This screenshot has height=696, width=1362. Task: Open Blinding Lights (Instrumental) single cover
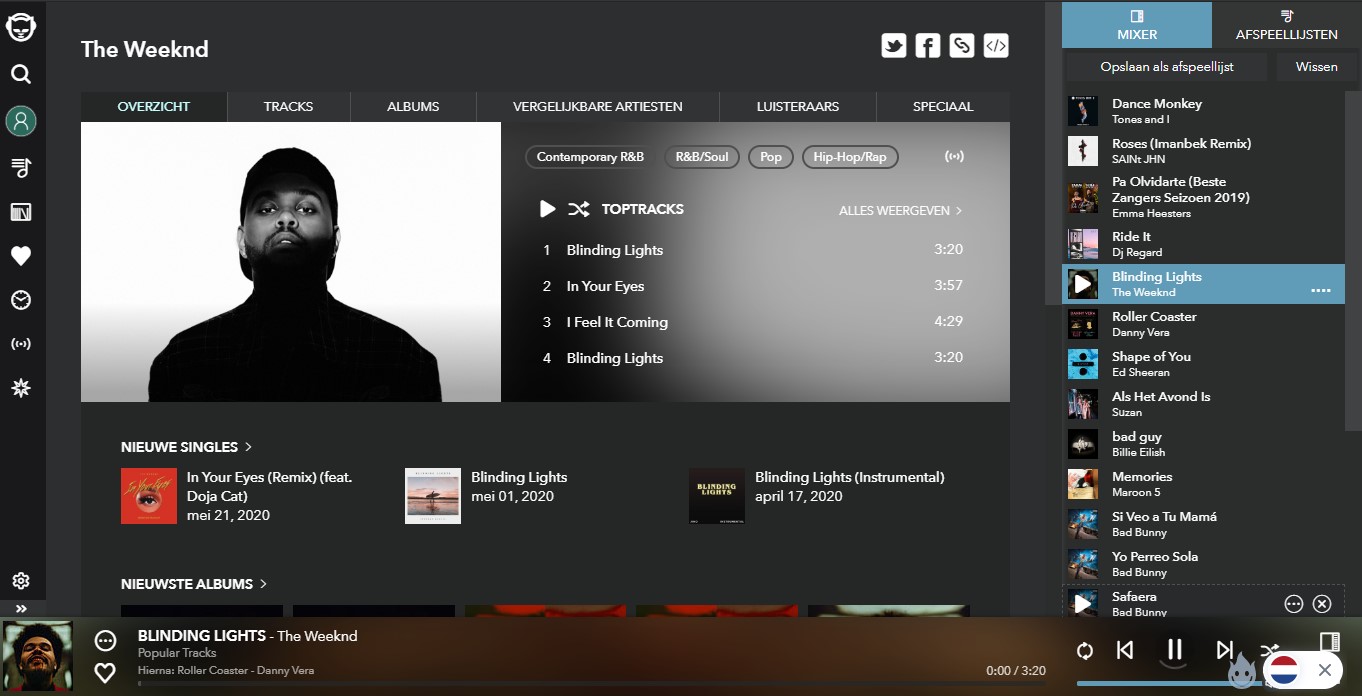pos(717,496)
